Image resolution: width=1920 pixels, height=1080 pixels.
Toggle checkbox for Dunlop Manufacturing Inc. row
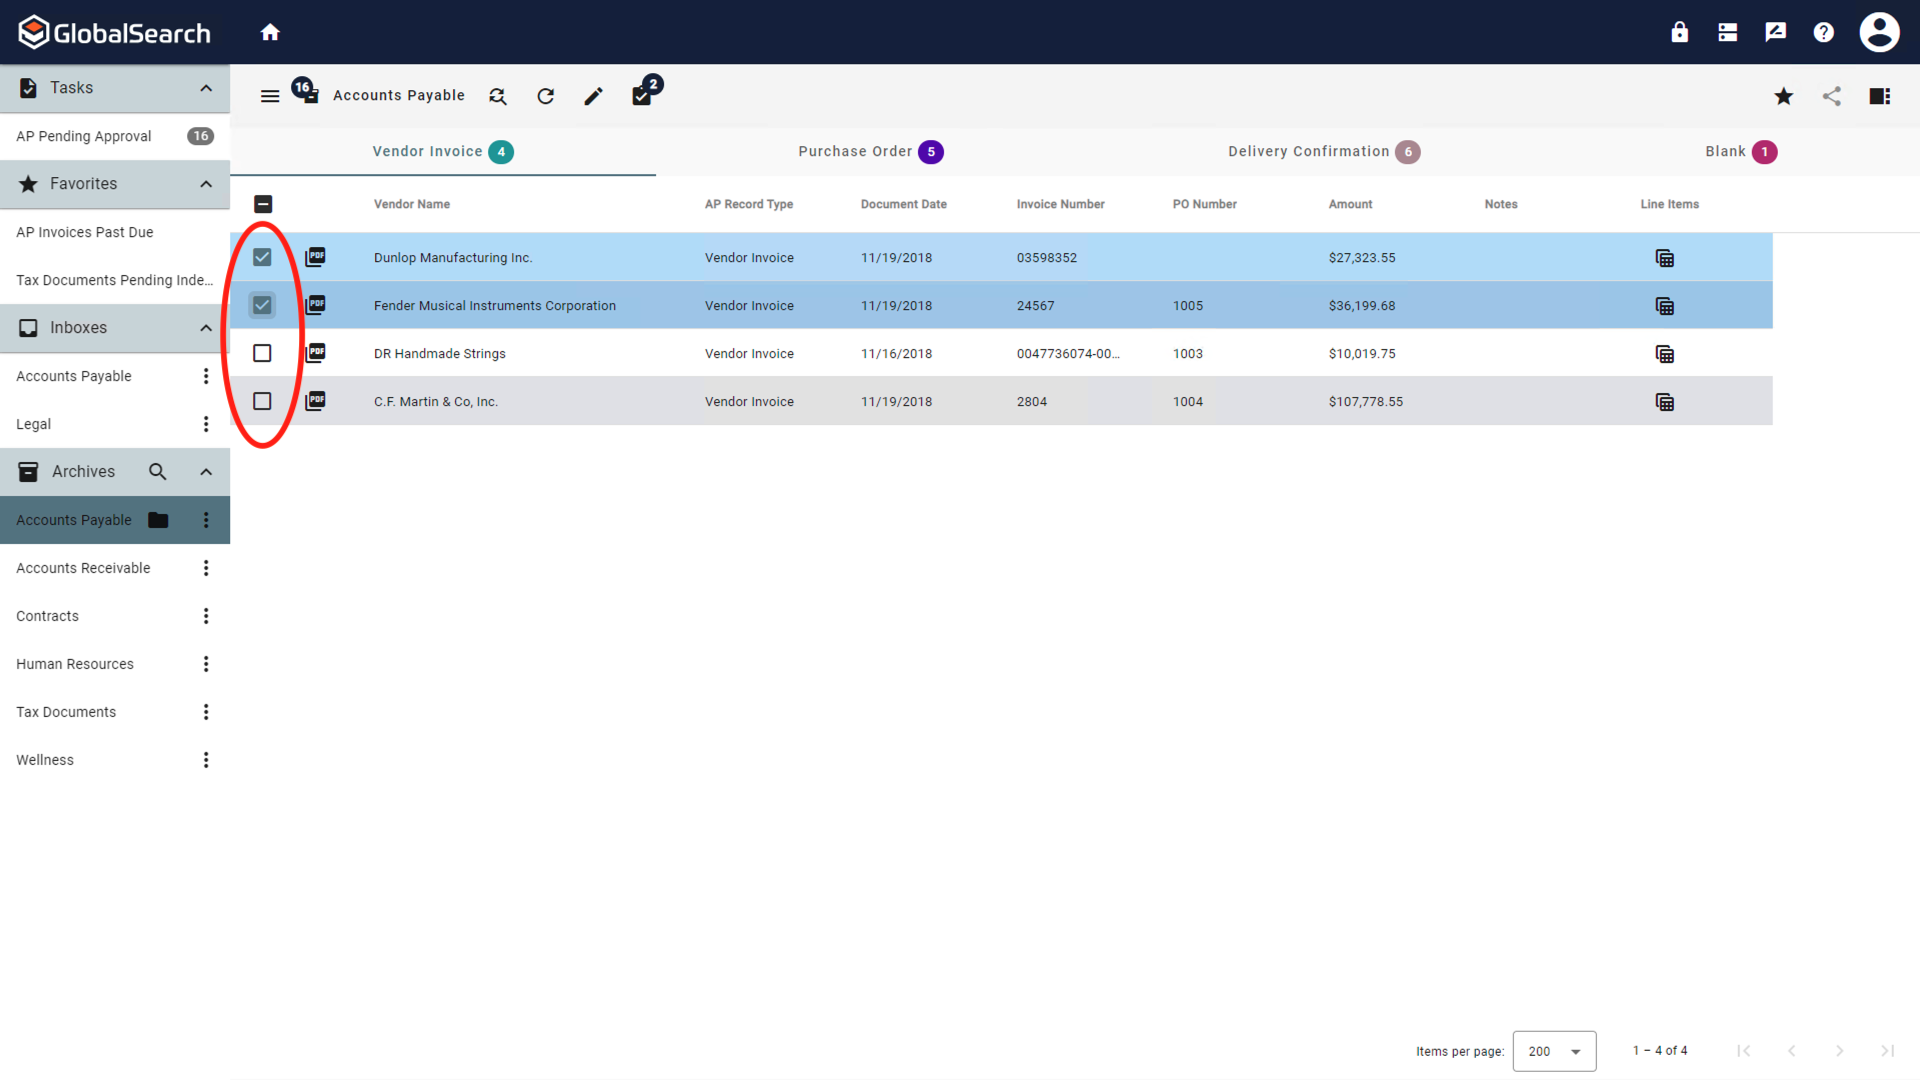coord(262,257)
